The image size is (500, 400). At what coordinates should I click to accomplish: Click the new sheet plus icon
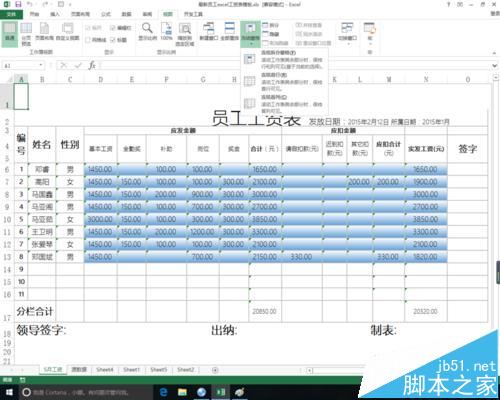[215, 370]
